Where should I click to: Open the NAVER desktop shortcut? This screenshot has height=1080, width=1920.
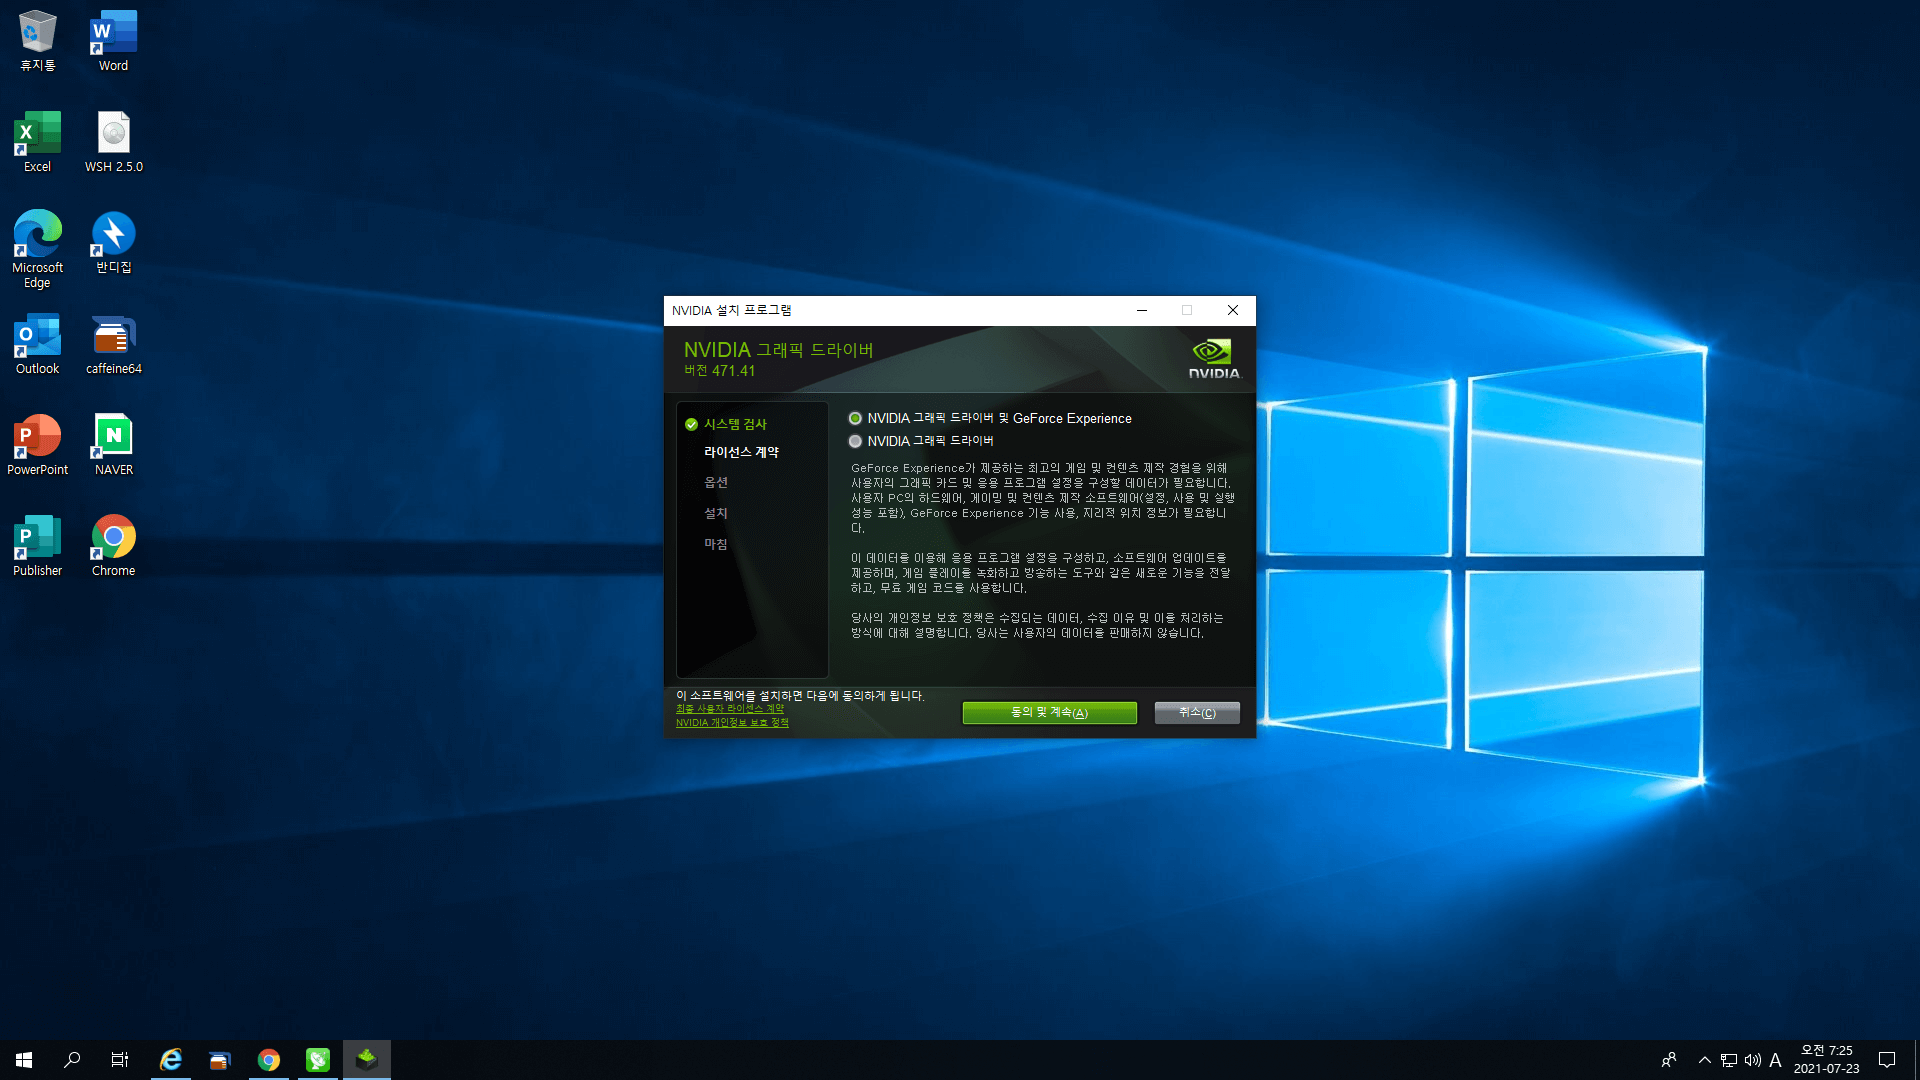point(113,445)
